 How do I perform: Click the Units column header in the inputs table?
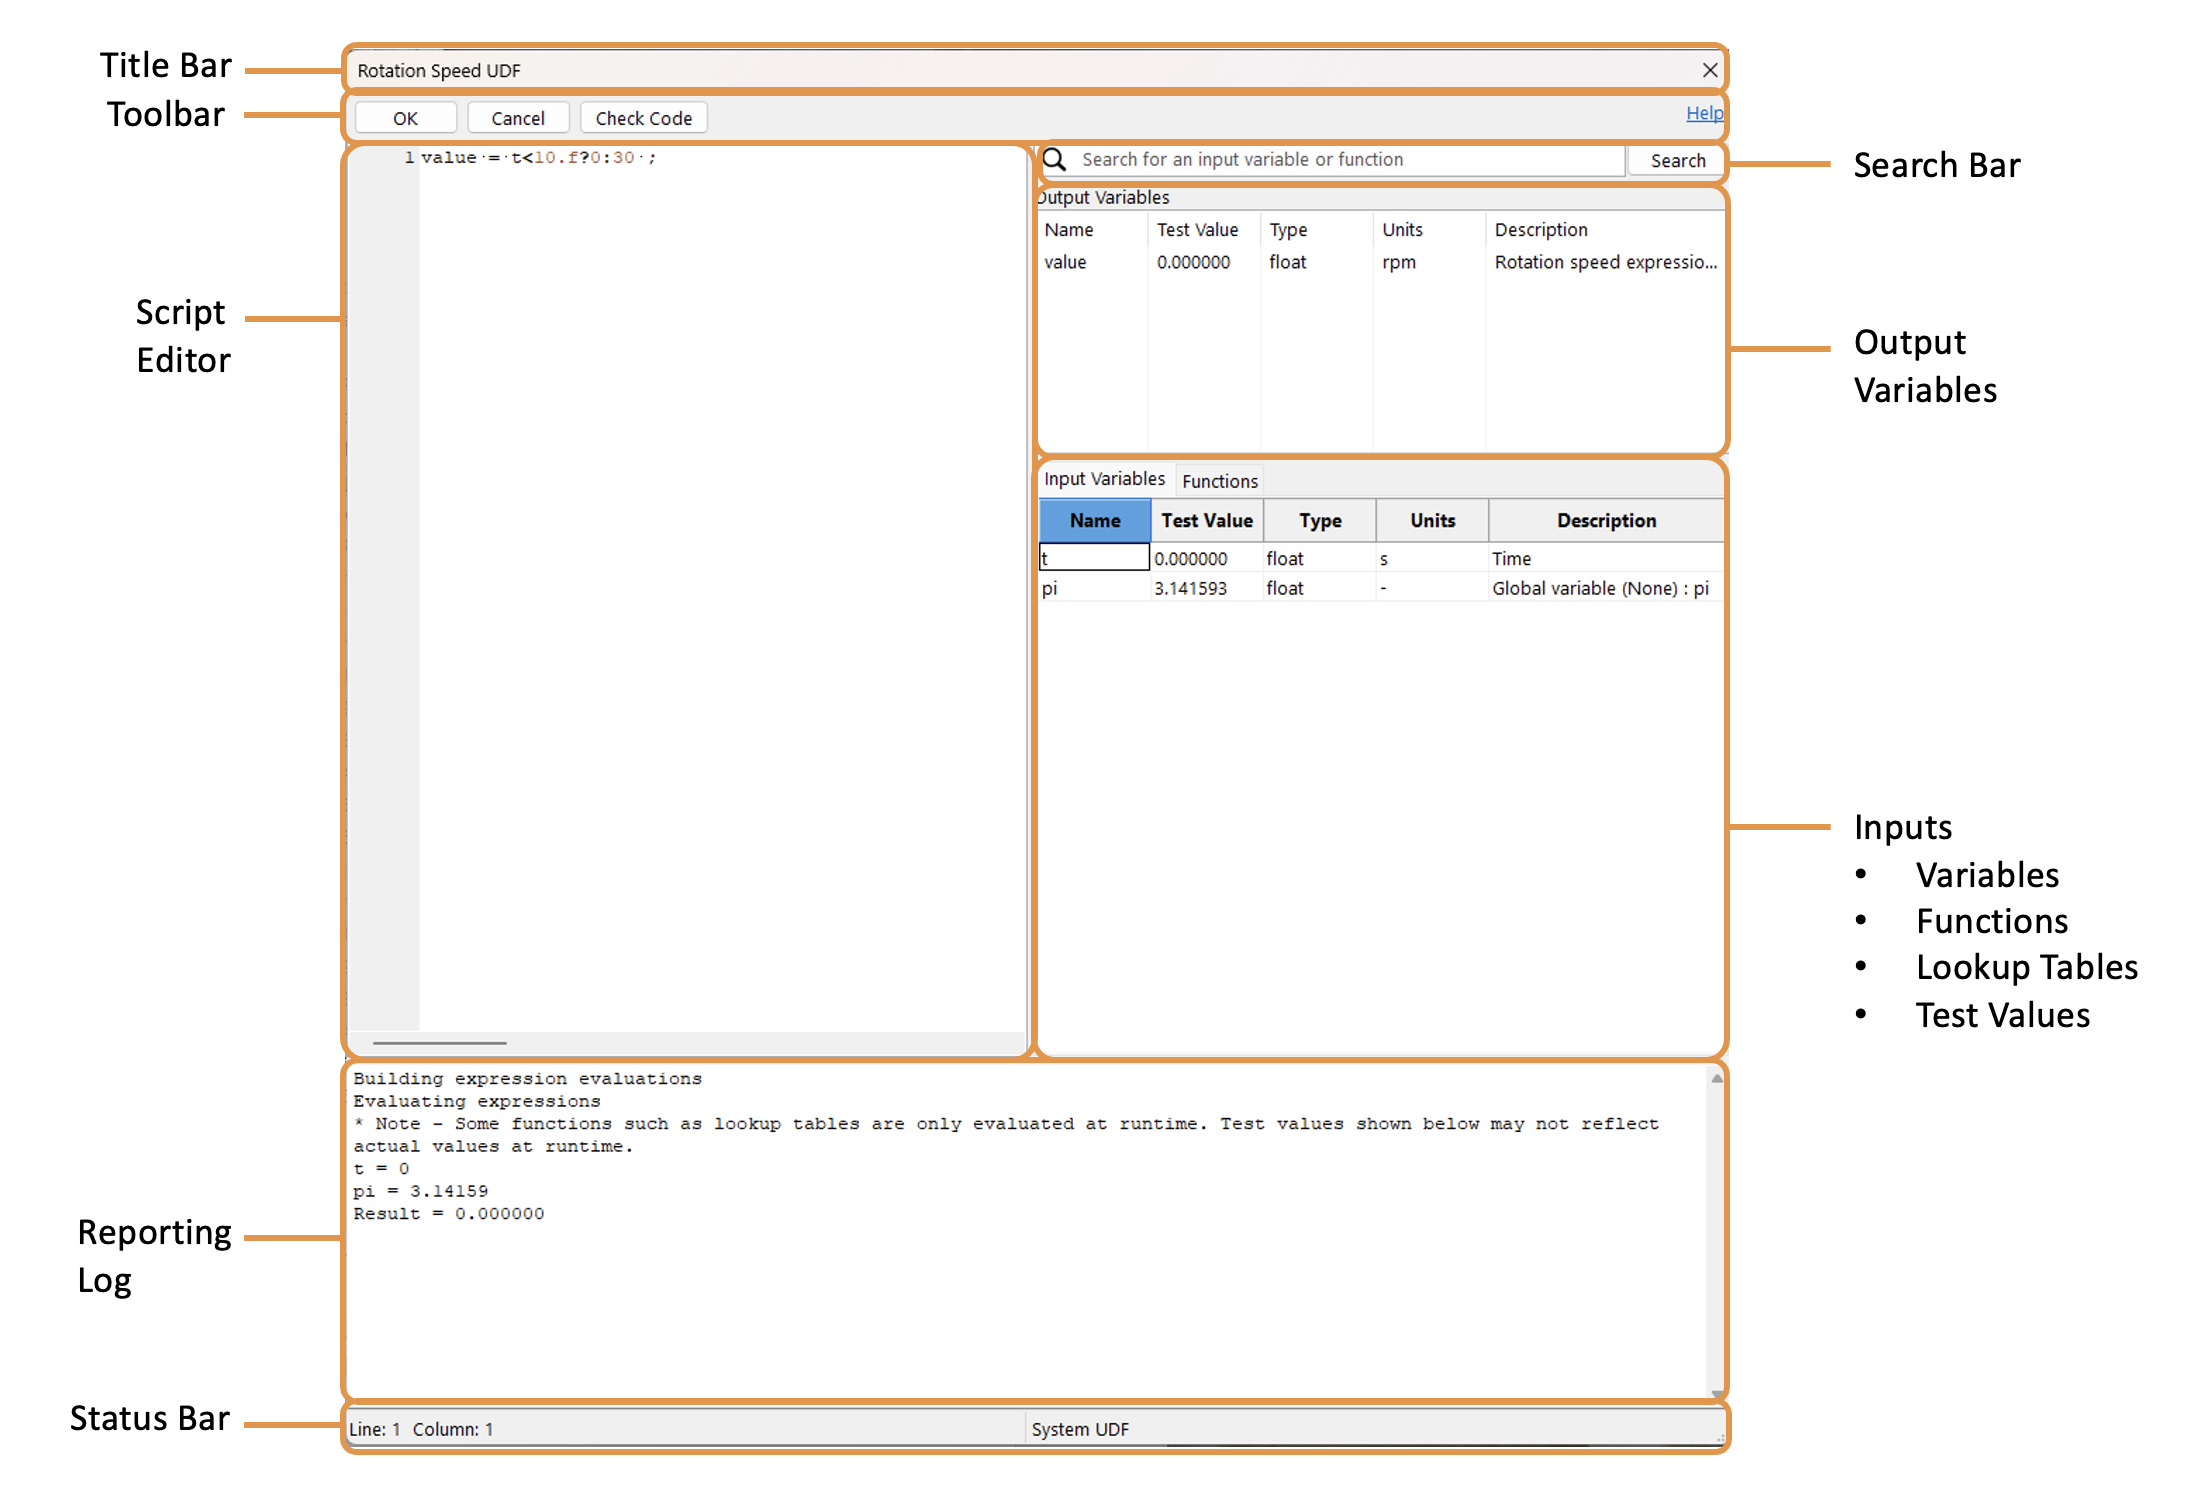coord(1432,521)
